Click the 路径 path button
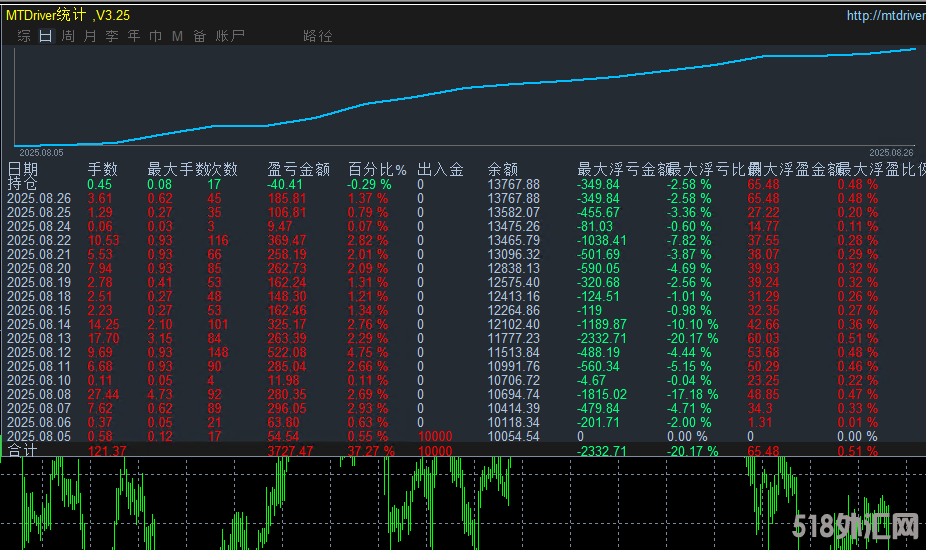Screen dimensions: 926x550 click(318, 36)
